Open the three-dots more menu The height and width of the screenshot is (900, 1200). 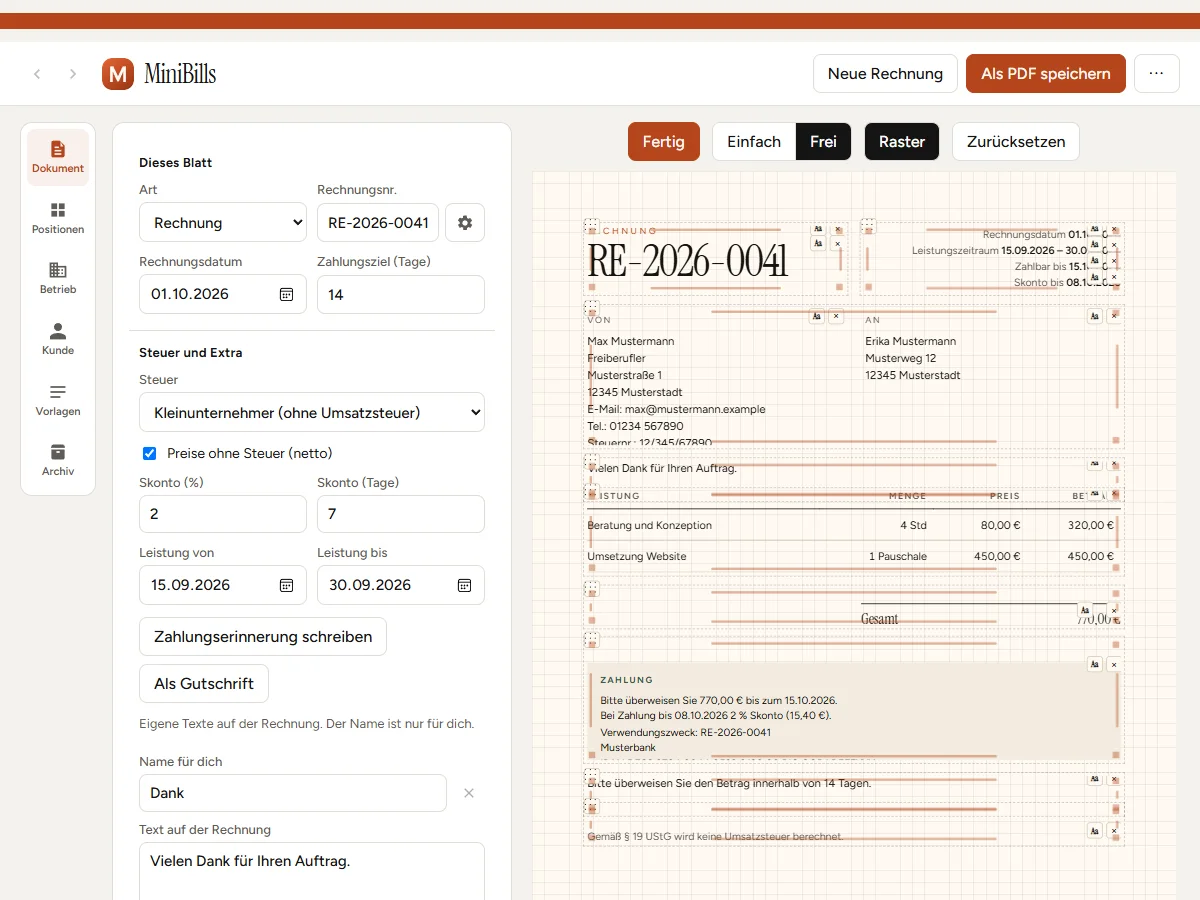tap(1157, 74)
